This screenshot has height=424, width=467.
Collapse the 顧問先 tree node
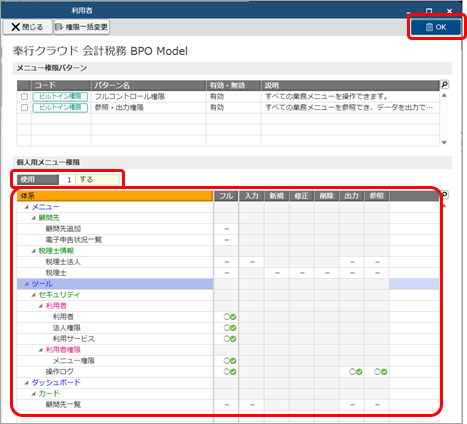point(34,218)
